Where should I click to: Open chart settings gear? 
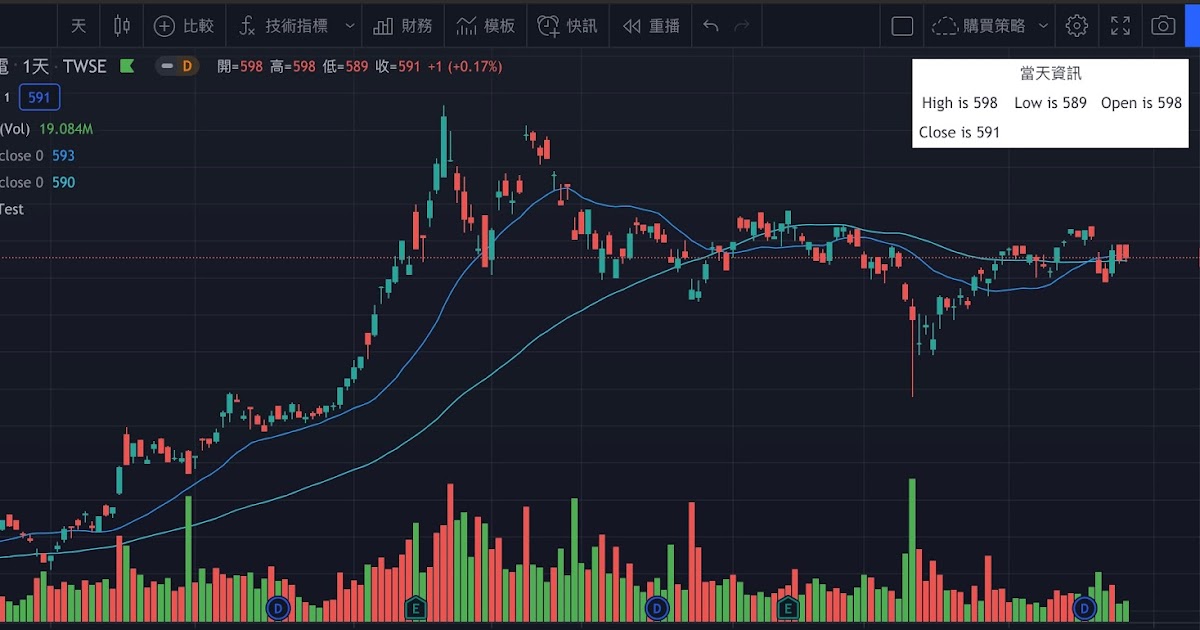(1076, 25)
